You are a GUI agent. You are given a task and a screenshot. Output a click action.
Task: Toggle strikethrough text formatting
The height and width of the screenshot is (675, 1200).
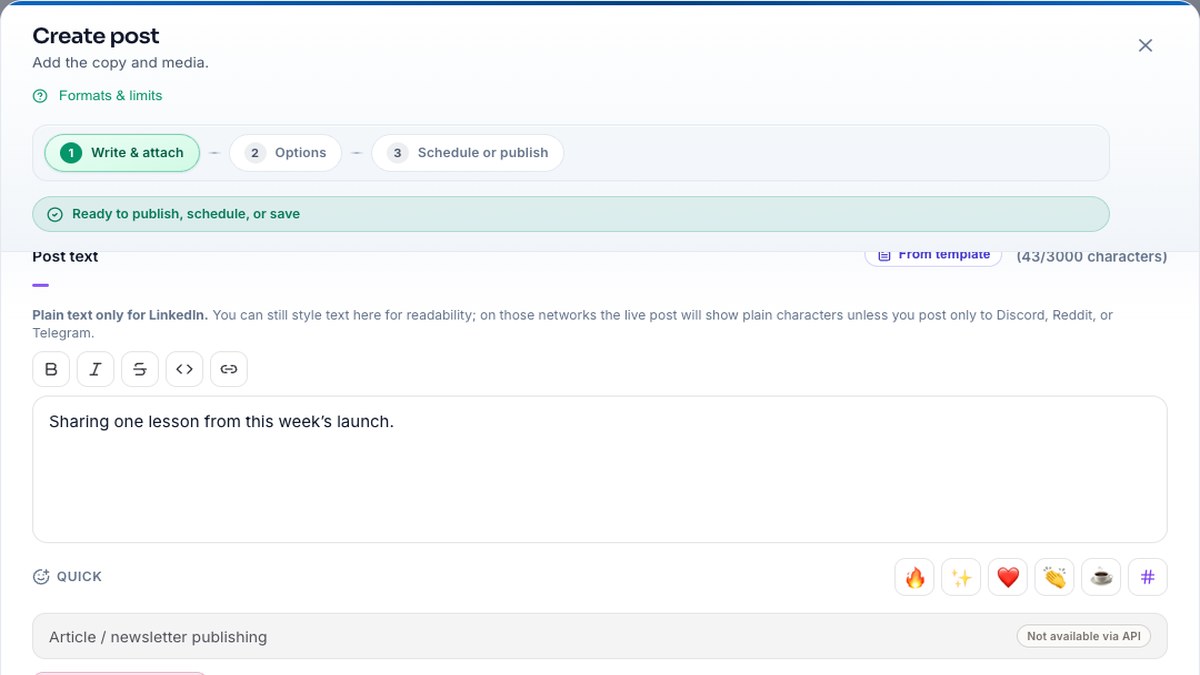pyautogui.click(x=140, y=369)
